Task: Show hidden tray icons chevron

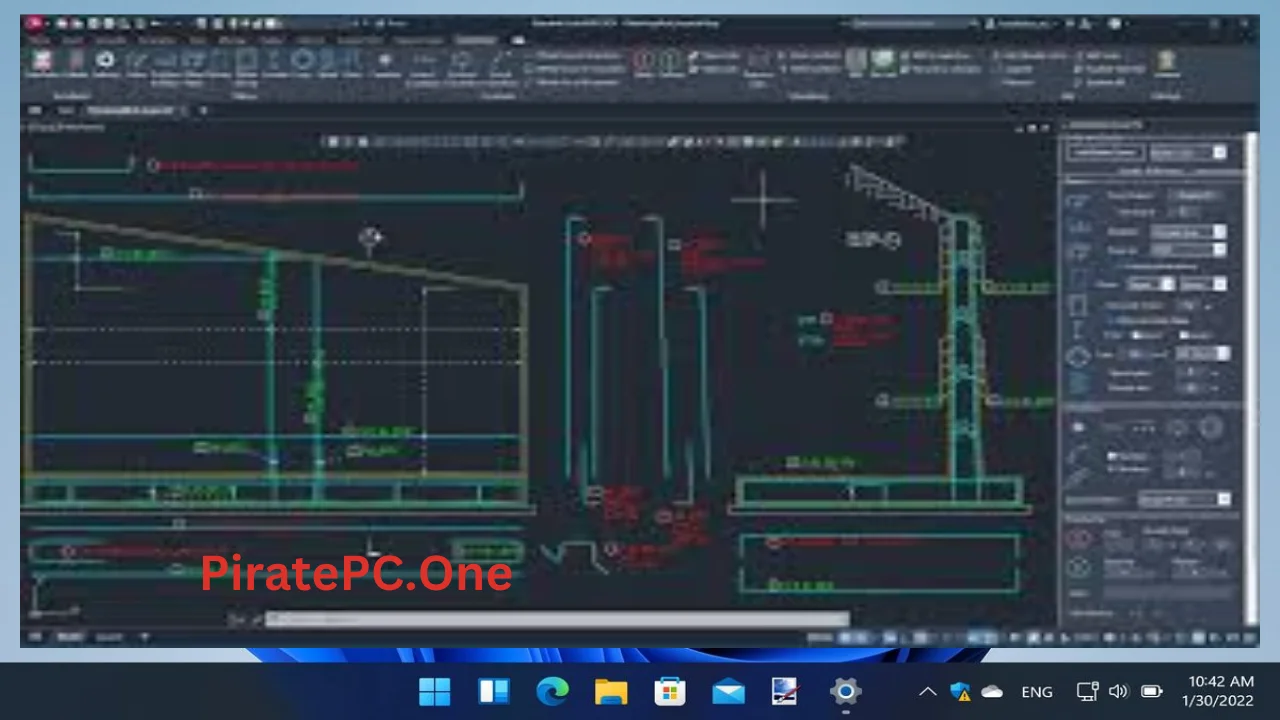Action: 928,691
